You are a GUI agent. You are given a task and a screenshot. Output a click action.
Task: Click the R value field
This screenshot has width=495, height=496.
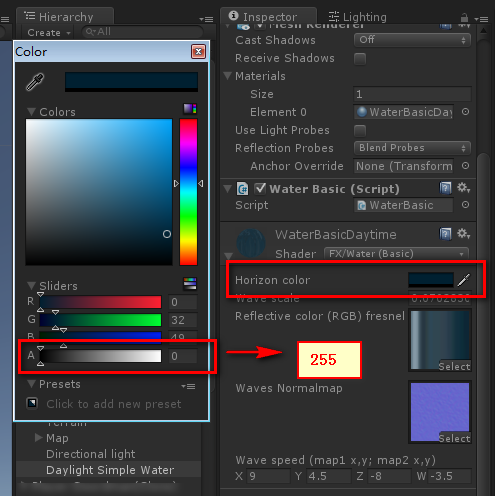click(x=183, y=302)
